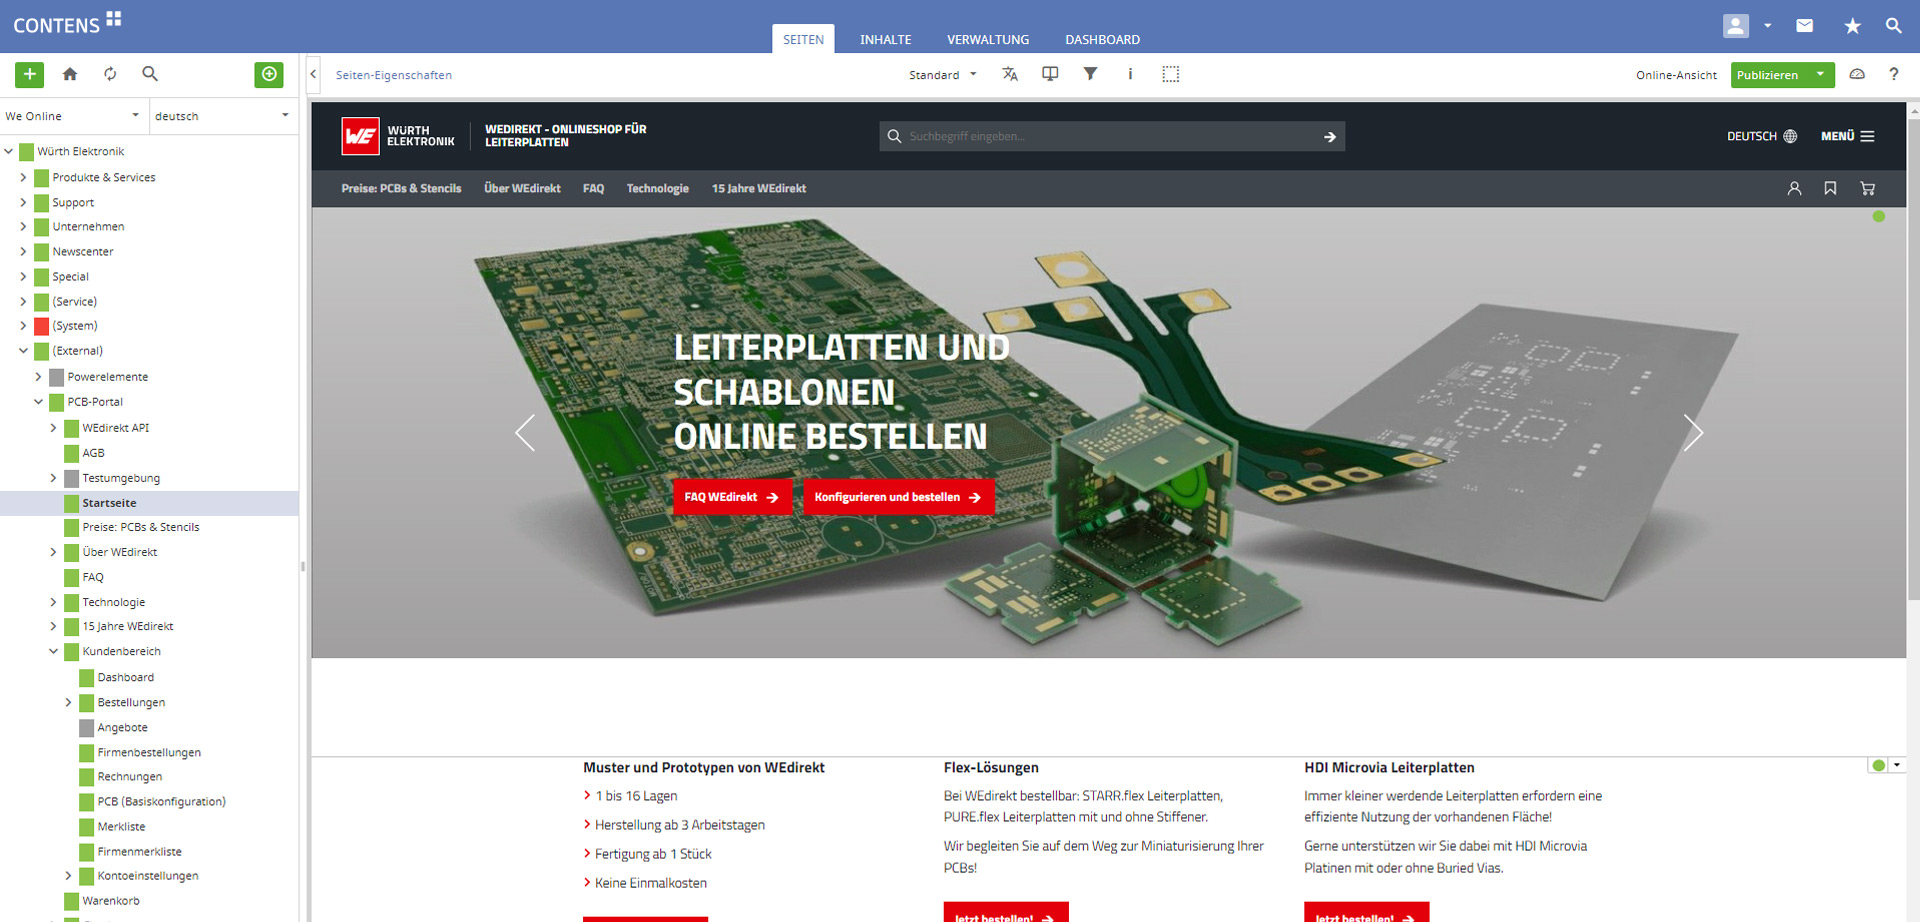Click the green add page plus button
Viewport: 1920px width, 922px height.
29,74
